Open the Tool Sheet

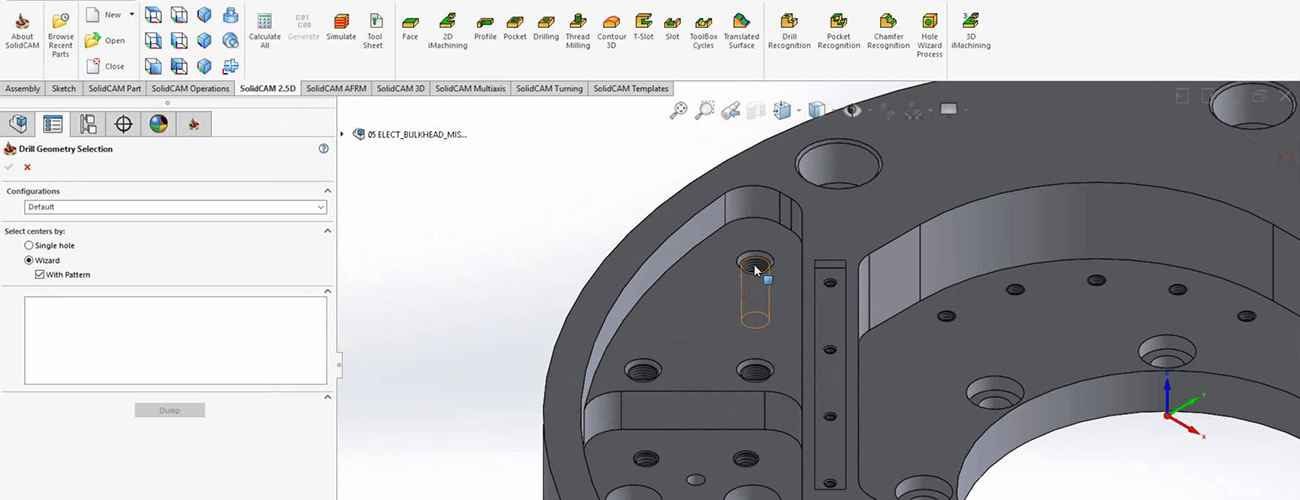click(373, 31)
